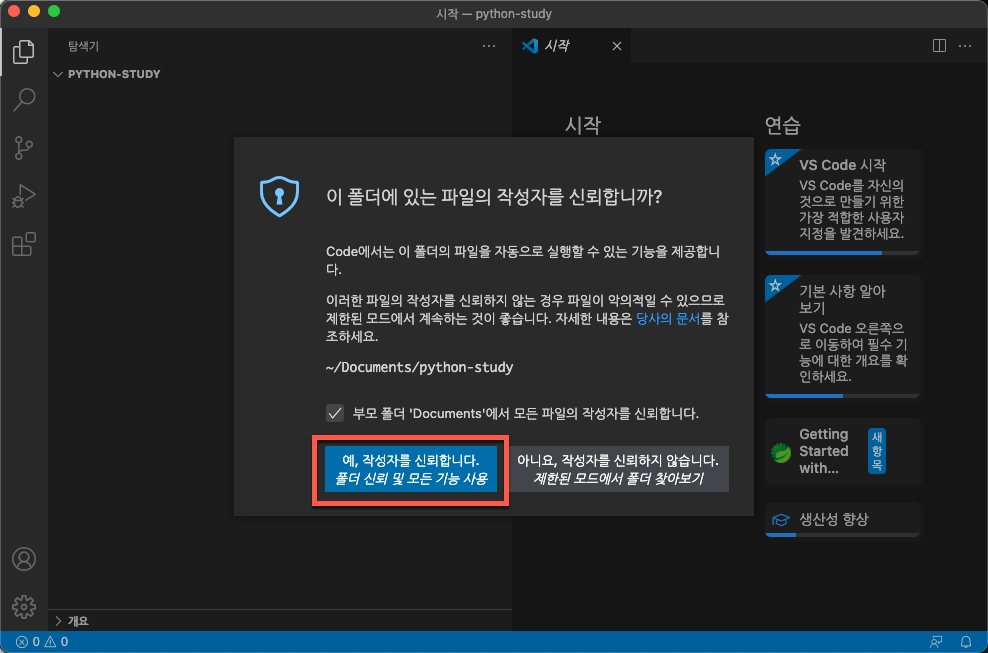
Task: Open the notifications bell icon
Action: [965, 642]
